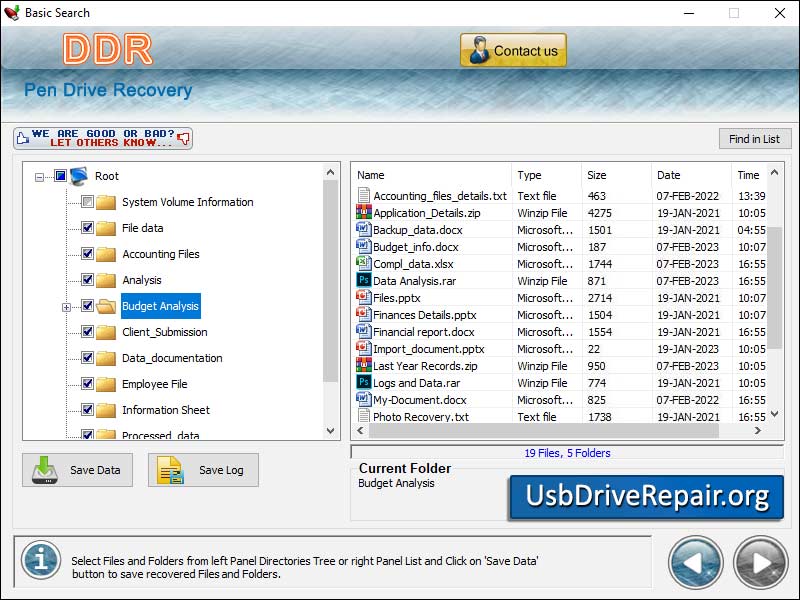Click the Data Analysis.rar file icon
Viewport: 800px width, 600px height.
point(363,280)
